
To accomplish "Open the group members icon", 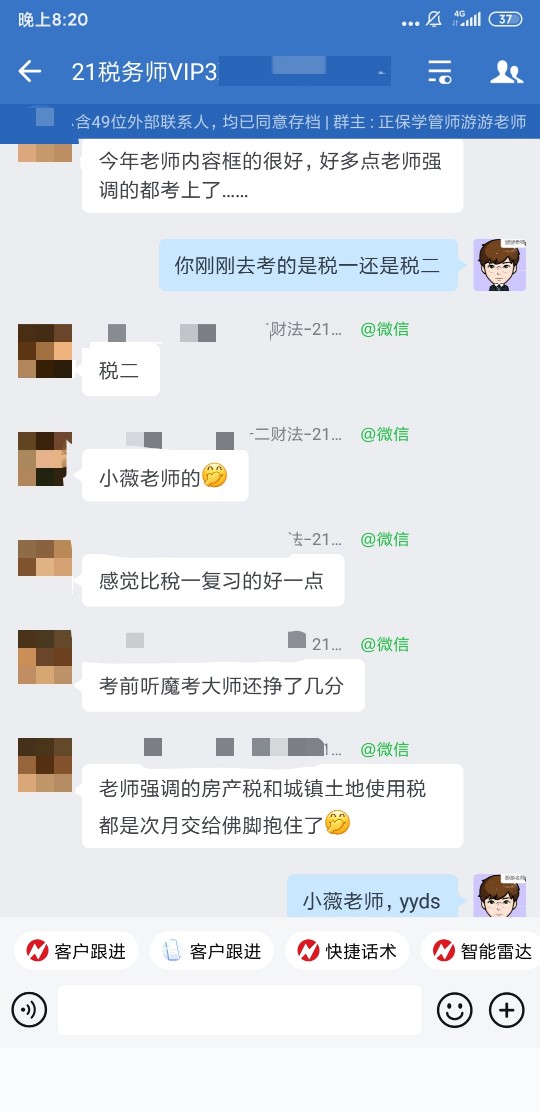I will (507, 72).
